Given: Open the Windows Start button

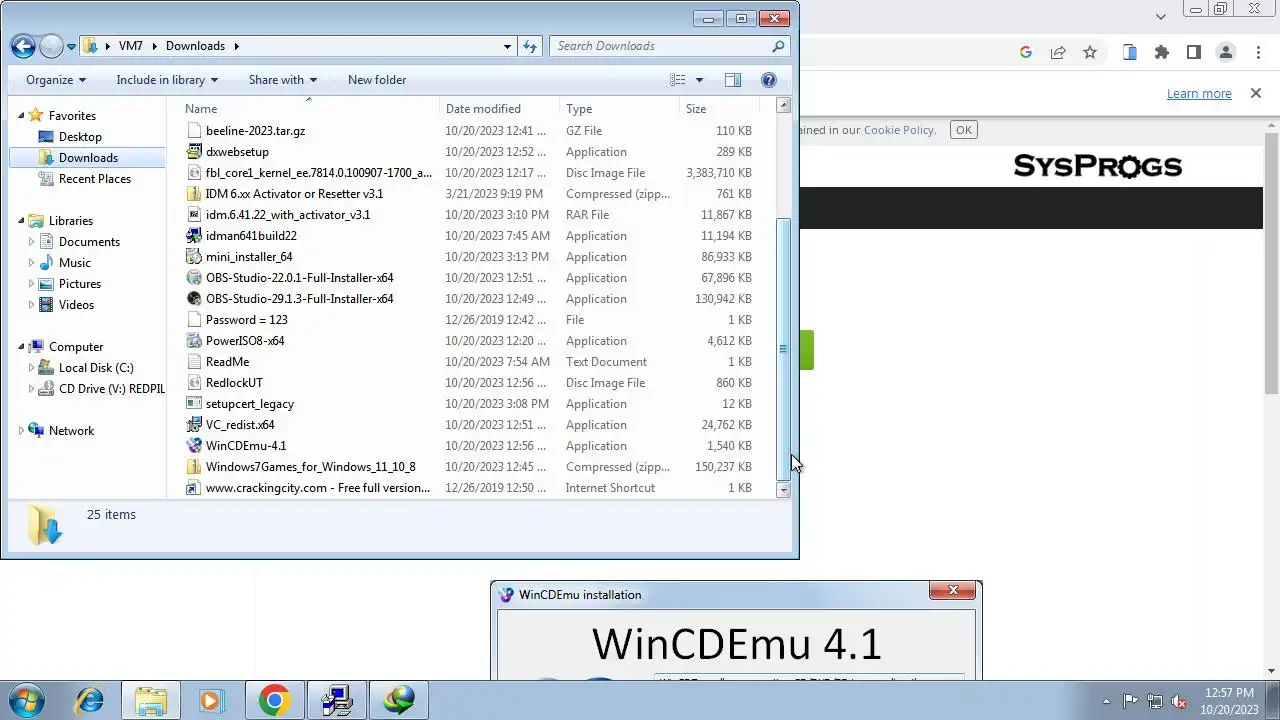Looking at the screenshot, I should (x=27, y=700).
